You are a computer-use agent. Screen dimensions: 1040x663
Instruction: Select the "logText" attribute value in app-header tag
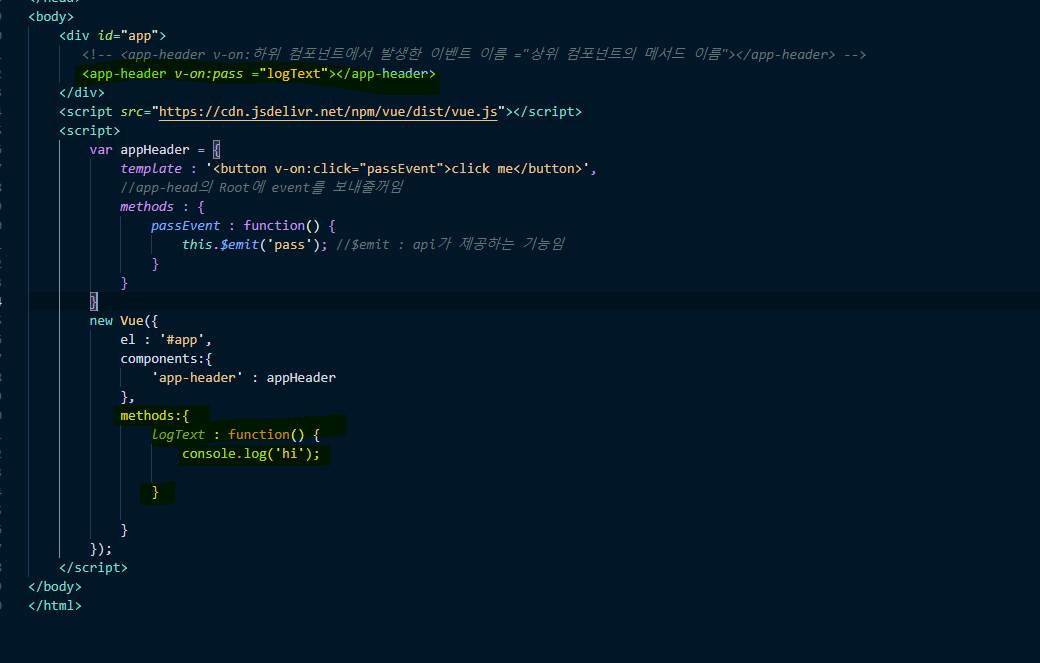coord(293,74)
